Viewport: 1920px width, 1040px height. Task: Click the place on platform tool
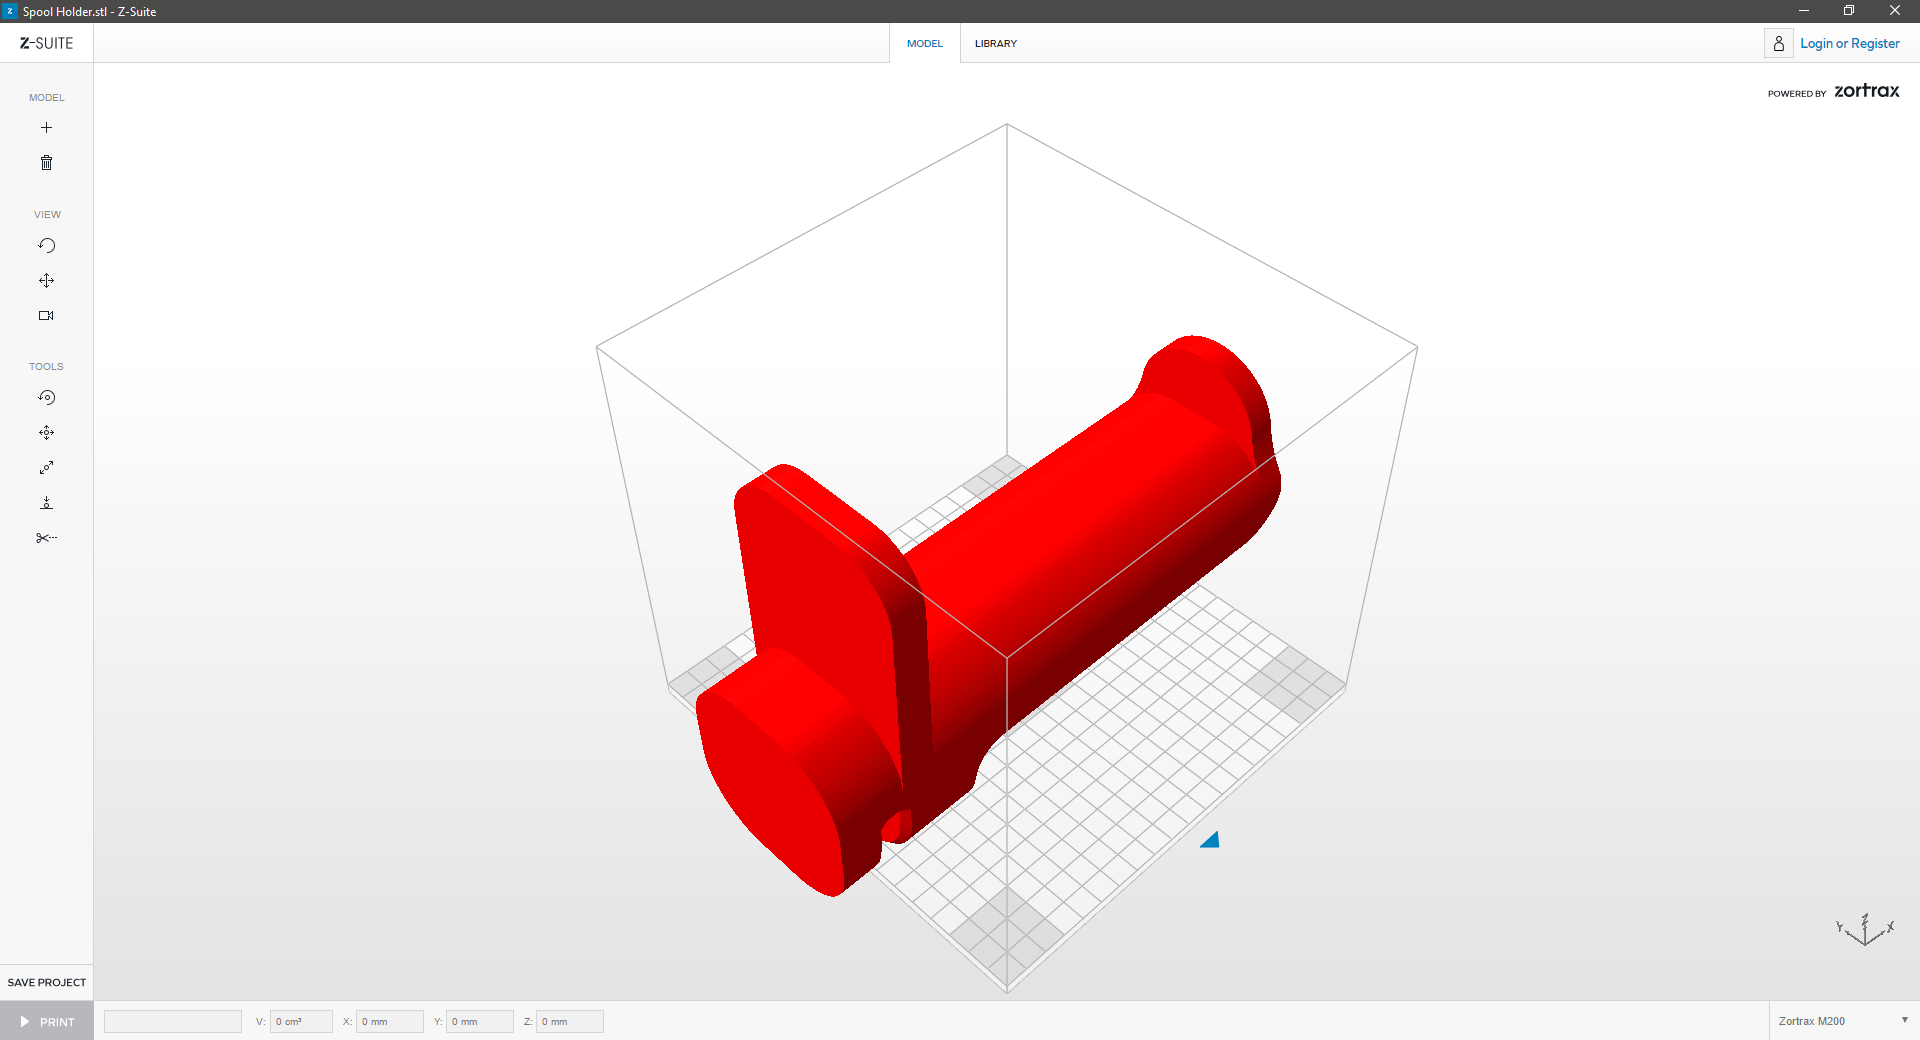tap(46, 503)
